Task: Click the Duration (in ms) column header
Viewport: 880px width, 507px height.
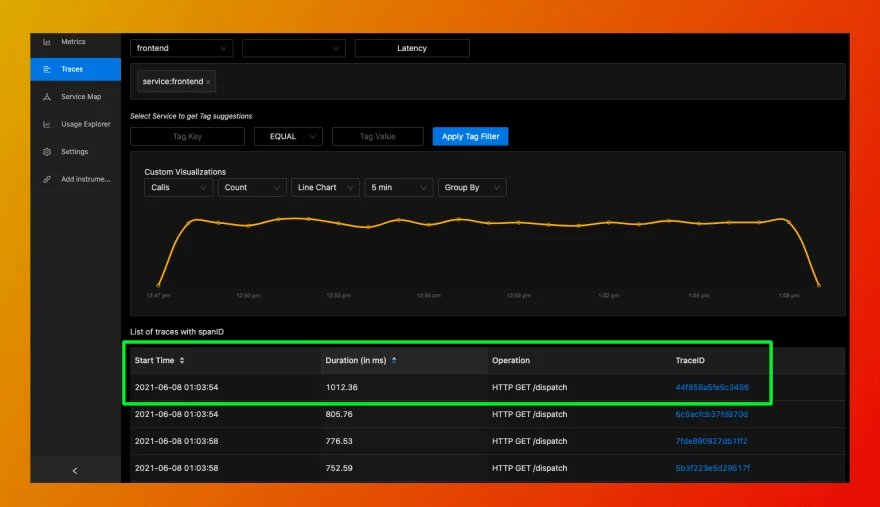Action: (x=356, y=360)
